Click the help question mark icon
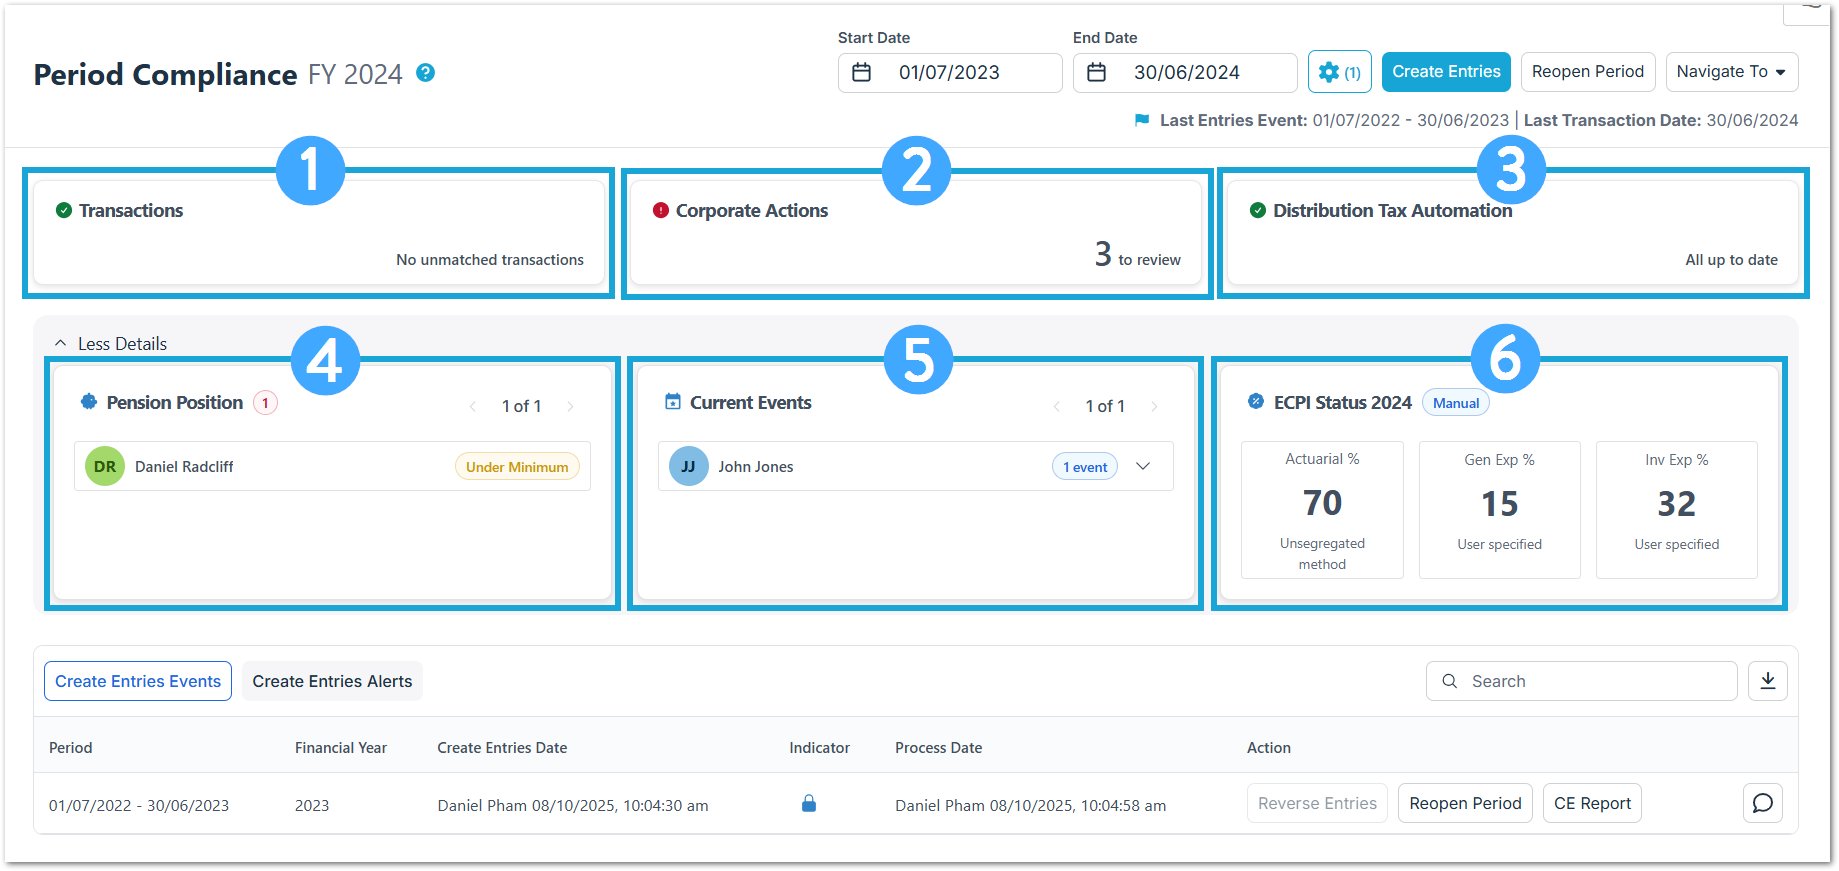The height and width of the screenshot is (871, 1839). point(425,73)
